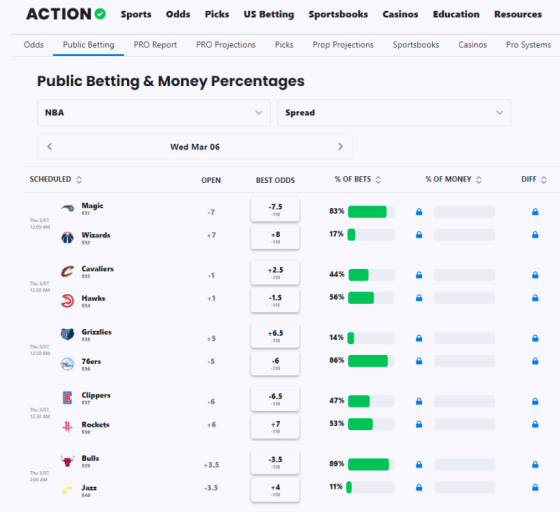Click Jazz +4 best odds button

[x=275, y=490]
